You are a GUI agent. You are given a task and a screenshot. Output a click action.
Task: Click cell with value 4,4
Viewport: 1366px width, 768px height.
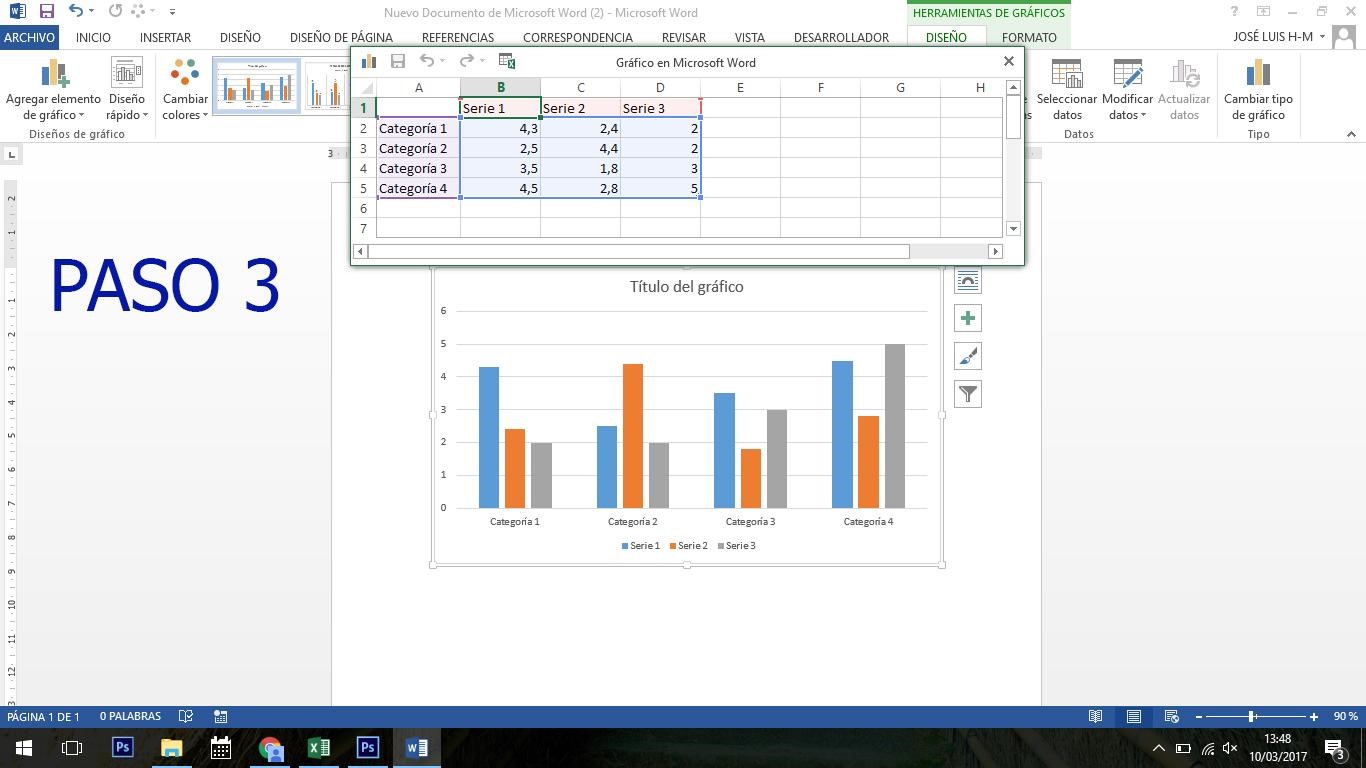(580, 148)
